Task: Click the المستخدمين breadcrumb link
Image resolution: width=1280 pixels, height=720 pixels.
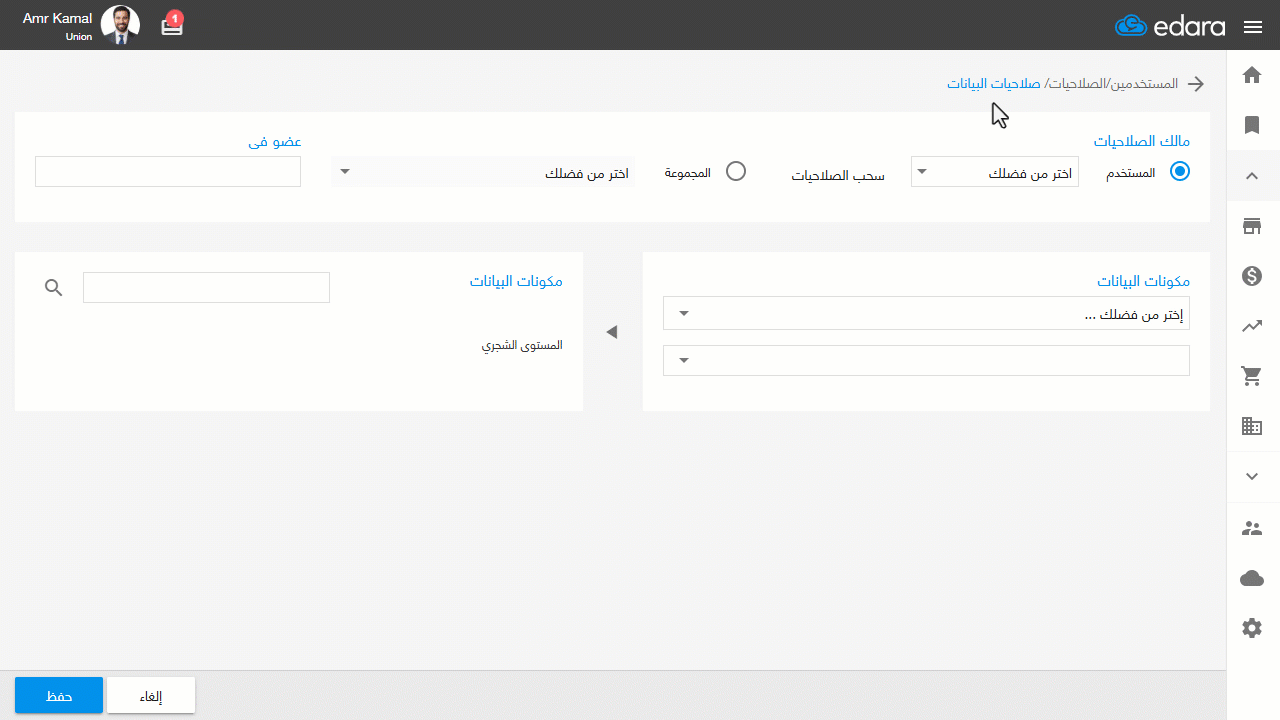Action: coord(1145,84)
